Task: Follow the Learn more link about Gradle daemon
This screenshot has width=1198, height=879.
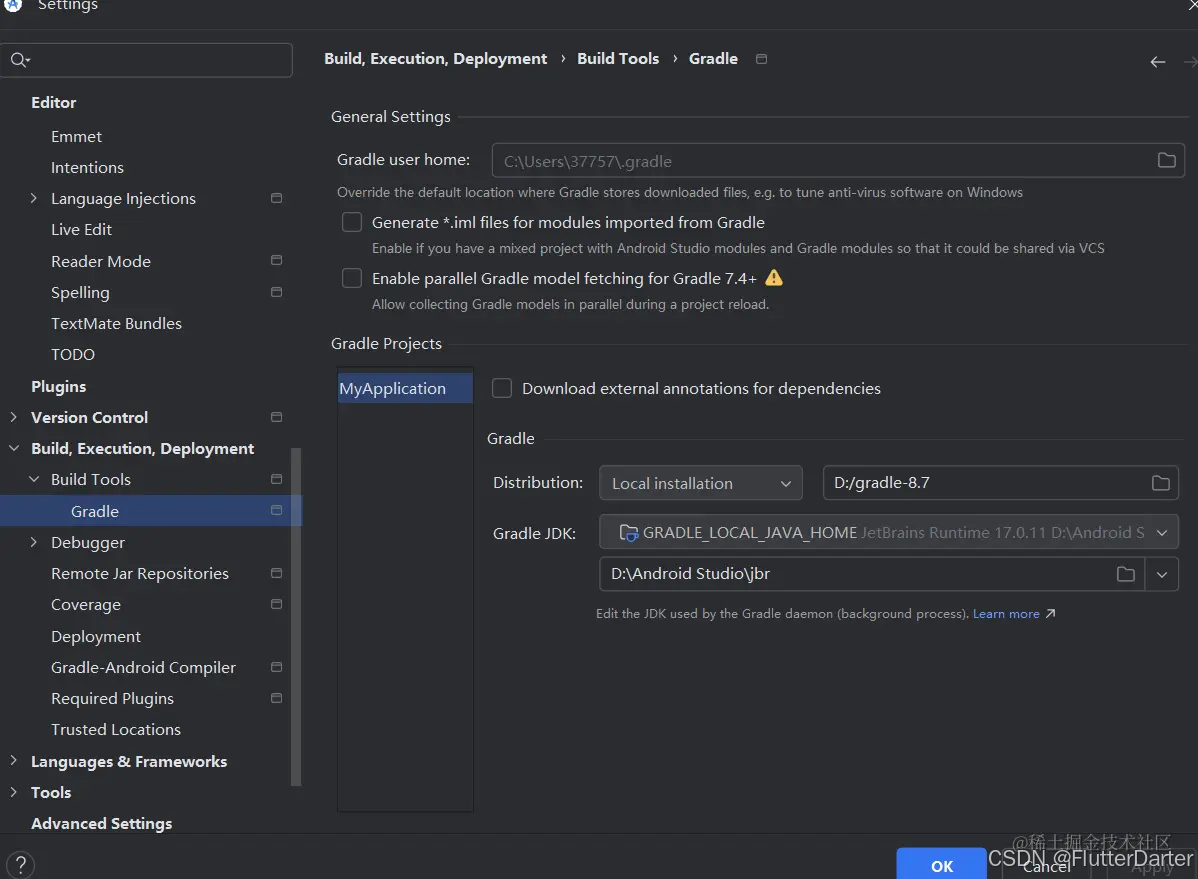Action: click(1008, 613)
